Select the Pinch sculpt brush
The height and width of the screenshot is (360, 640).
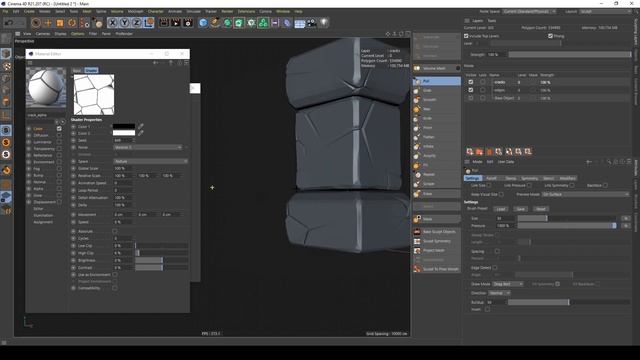click(x=437, y=128)
